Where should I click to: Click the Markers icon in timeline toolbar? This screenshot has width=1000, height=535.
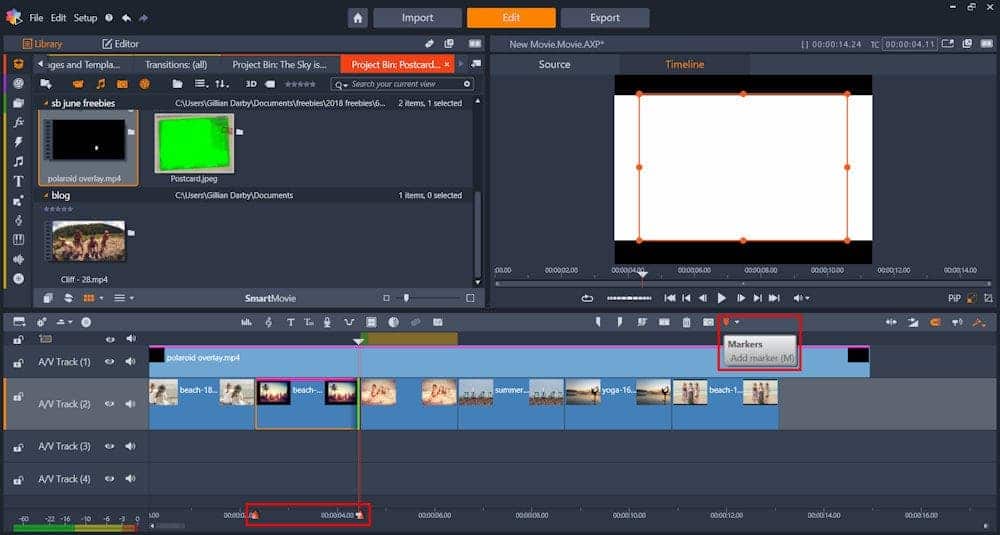click(x=725, y=322)
